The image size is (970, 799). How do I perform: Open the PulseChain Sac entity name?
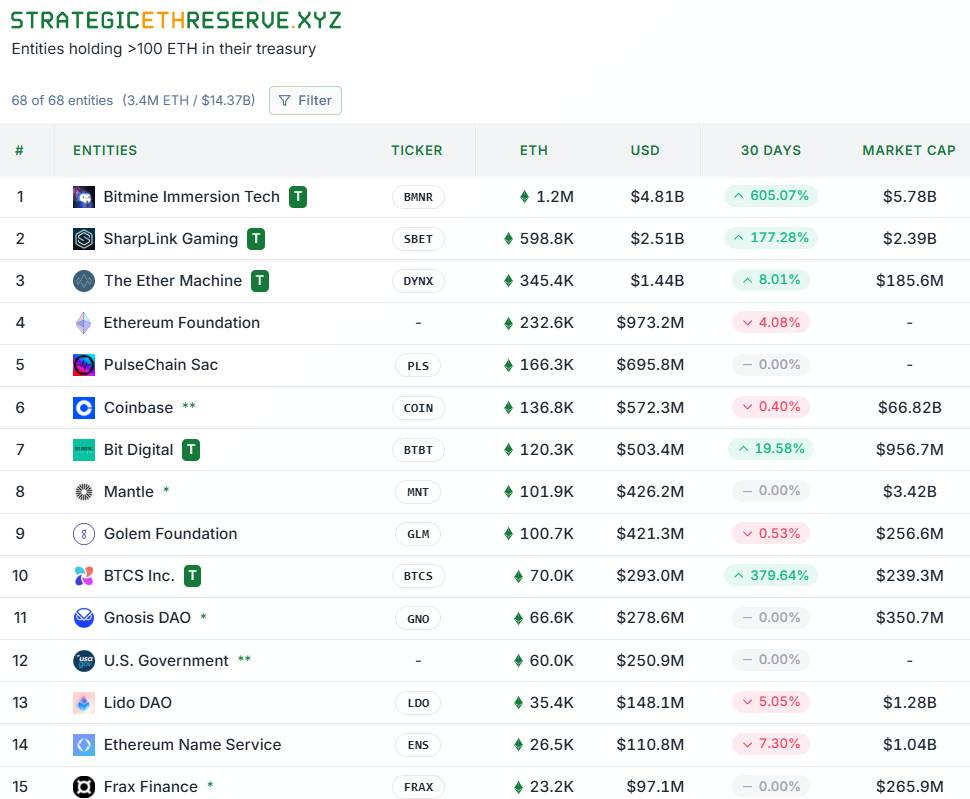pos(161,365)
